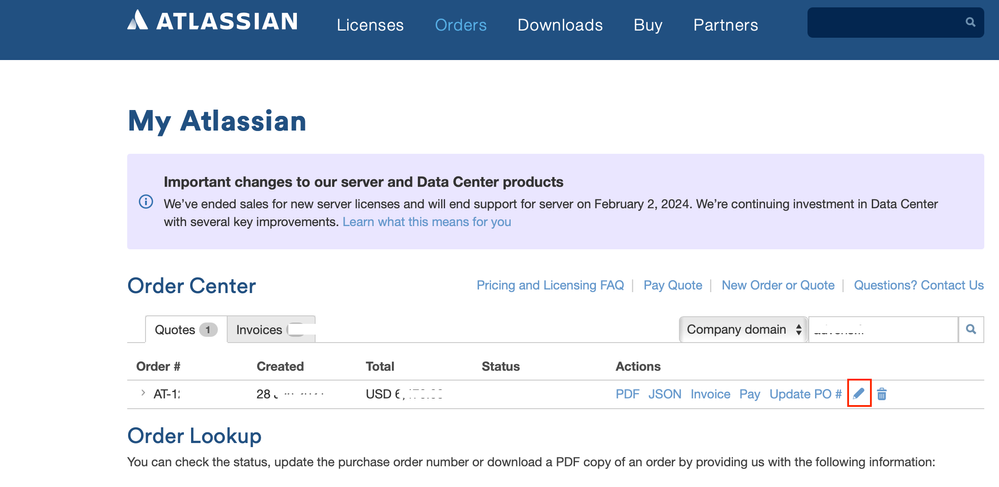Go to the Orders section
The image size is (999, 487).
point(461,25)
